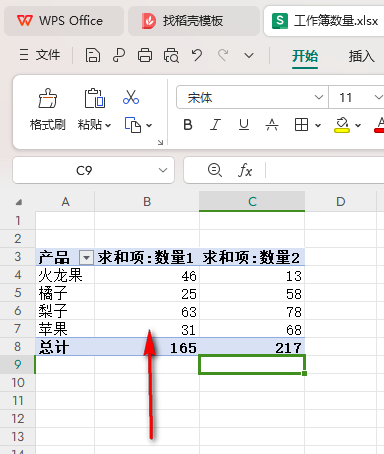Click cell with value 31
Screen dimensions: 384x454
pyautogui.click(x=147, y=329)
